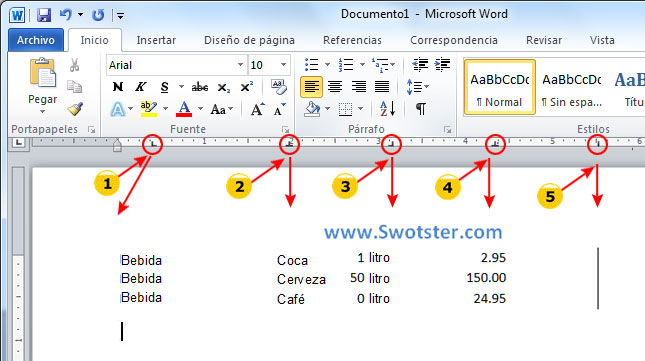The image size is (645, 361).
Task: Select the Sin espaciado style
Action: click(x=572, y=87)
